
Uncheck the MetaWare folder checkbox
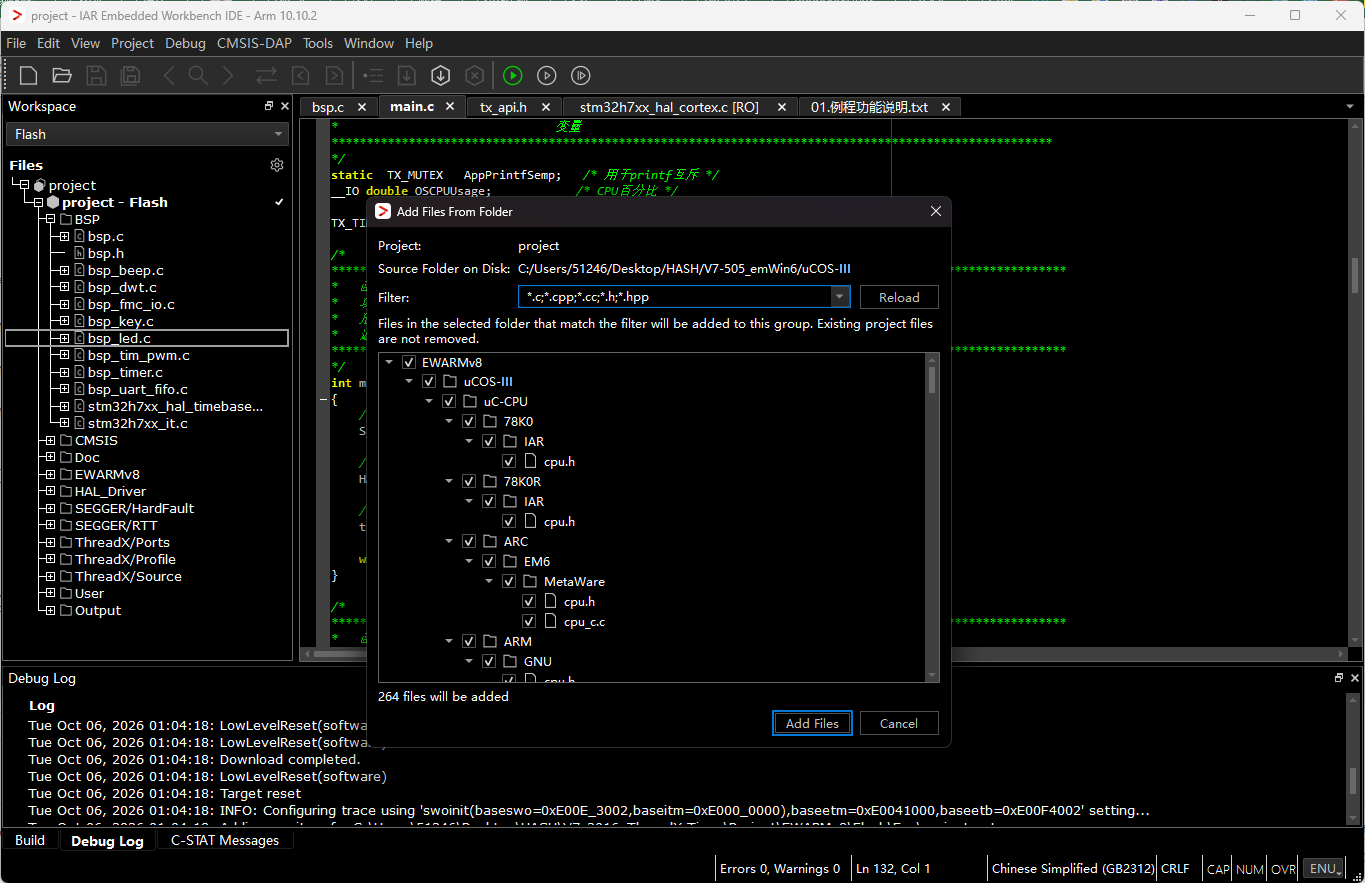click(509, 582)
